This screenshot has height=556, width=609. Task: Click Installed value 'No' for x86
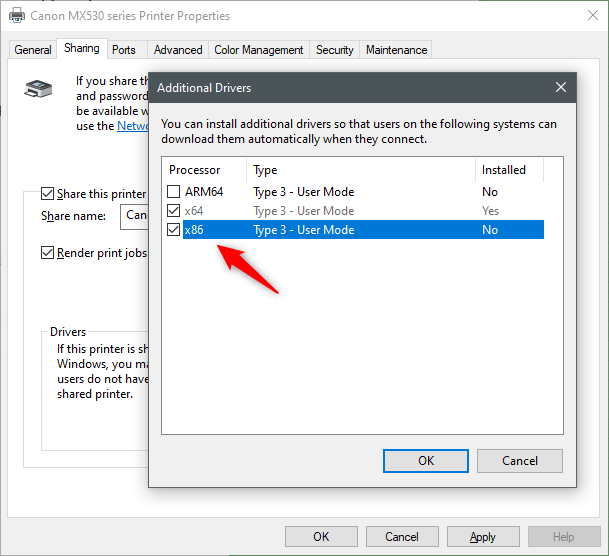tap(490, 230)
